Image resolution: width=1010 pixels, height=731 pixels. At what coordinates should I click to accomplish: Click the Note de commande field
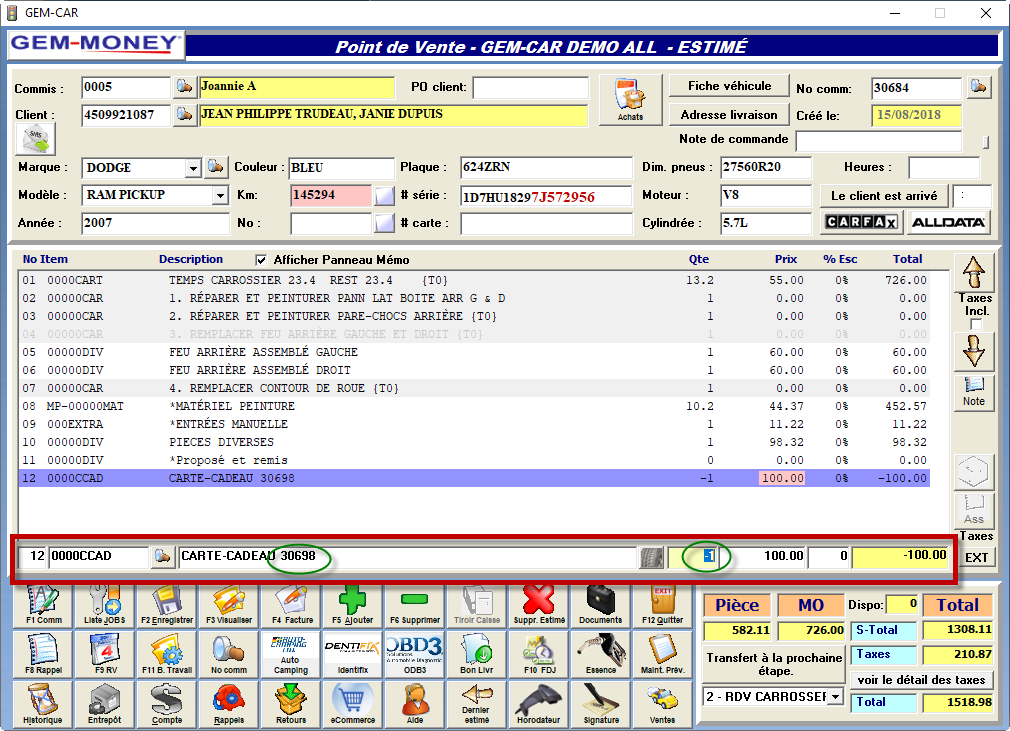[879, 140]
